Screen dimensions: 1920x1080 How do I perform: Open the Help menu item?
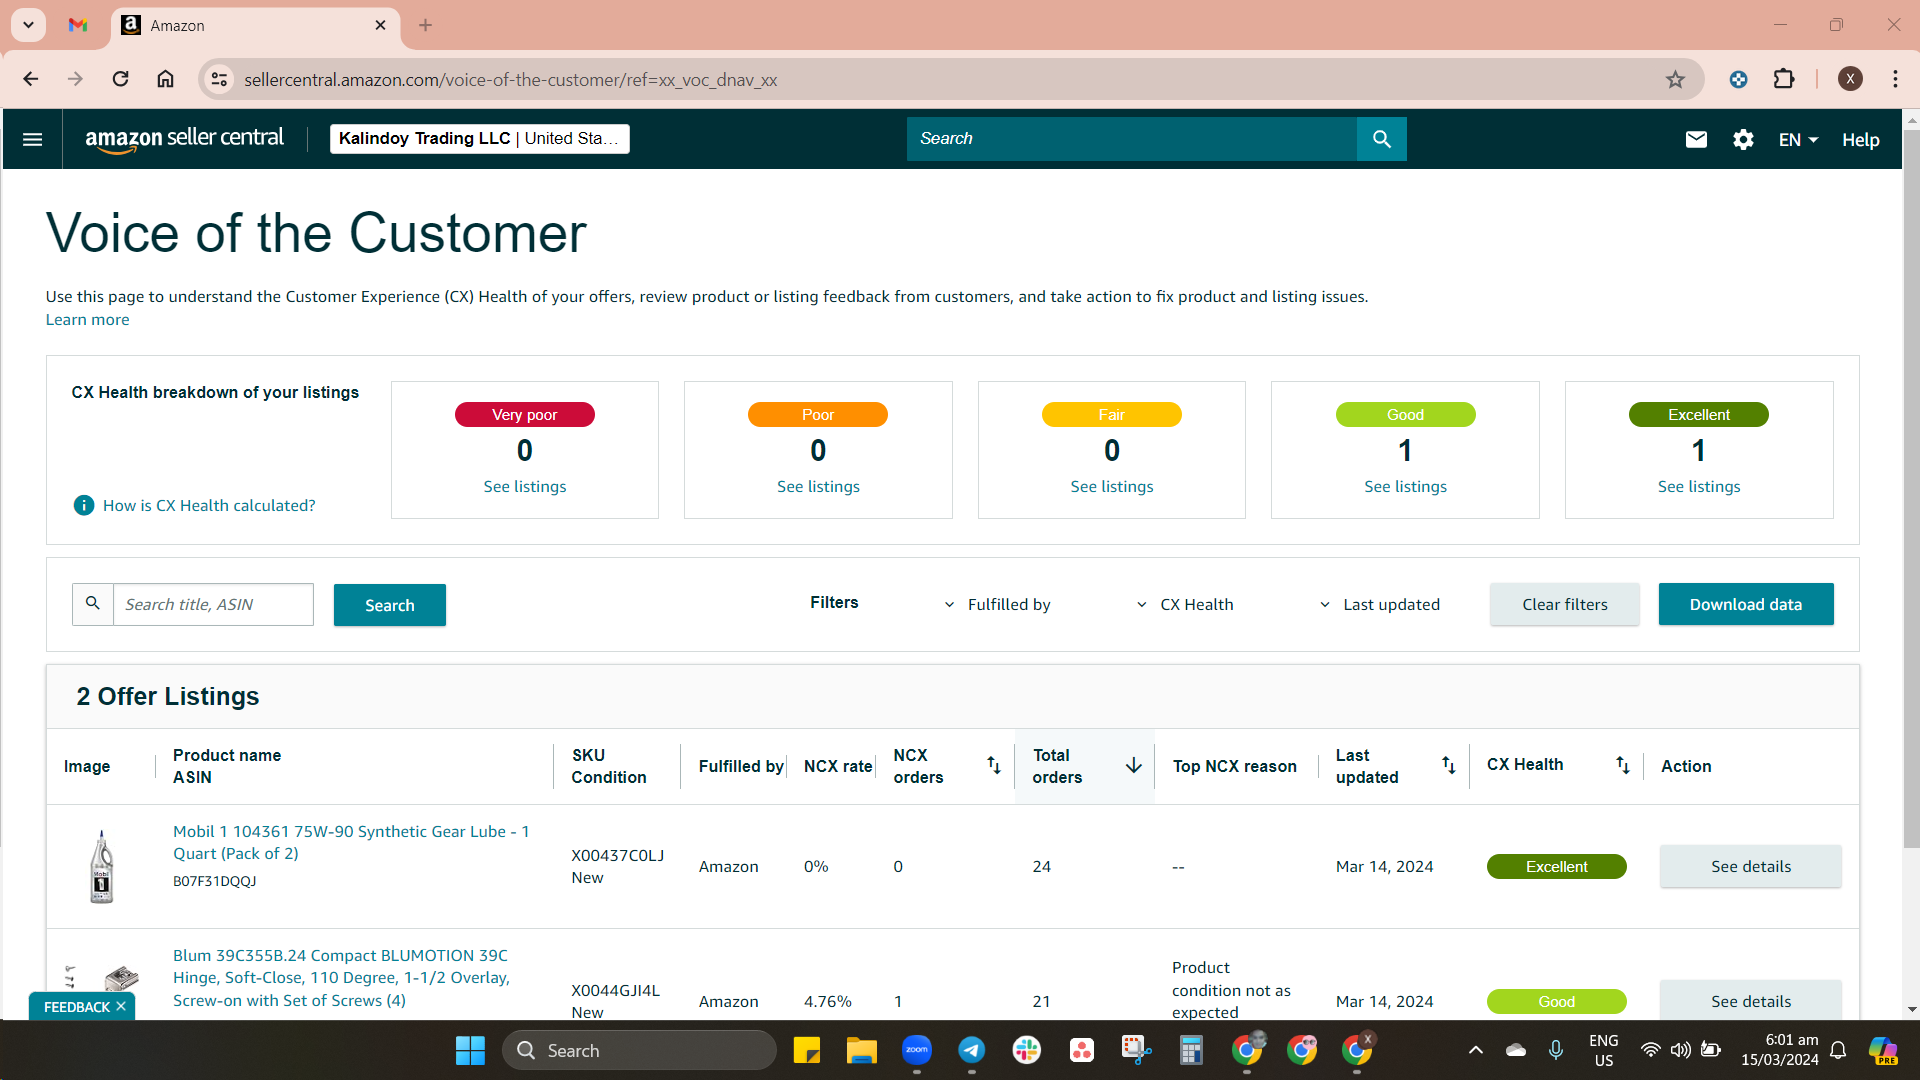1860,140
